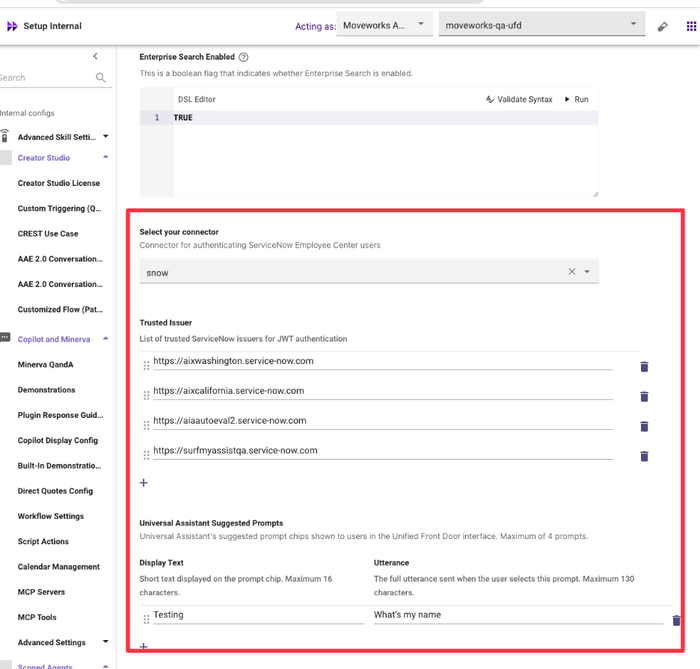This screenshot has width=700, height=669.
Task: Click drag handle of aixcalifornia row
Action: [146, 395]
